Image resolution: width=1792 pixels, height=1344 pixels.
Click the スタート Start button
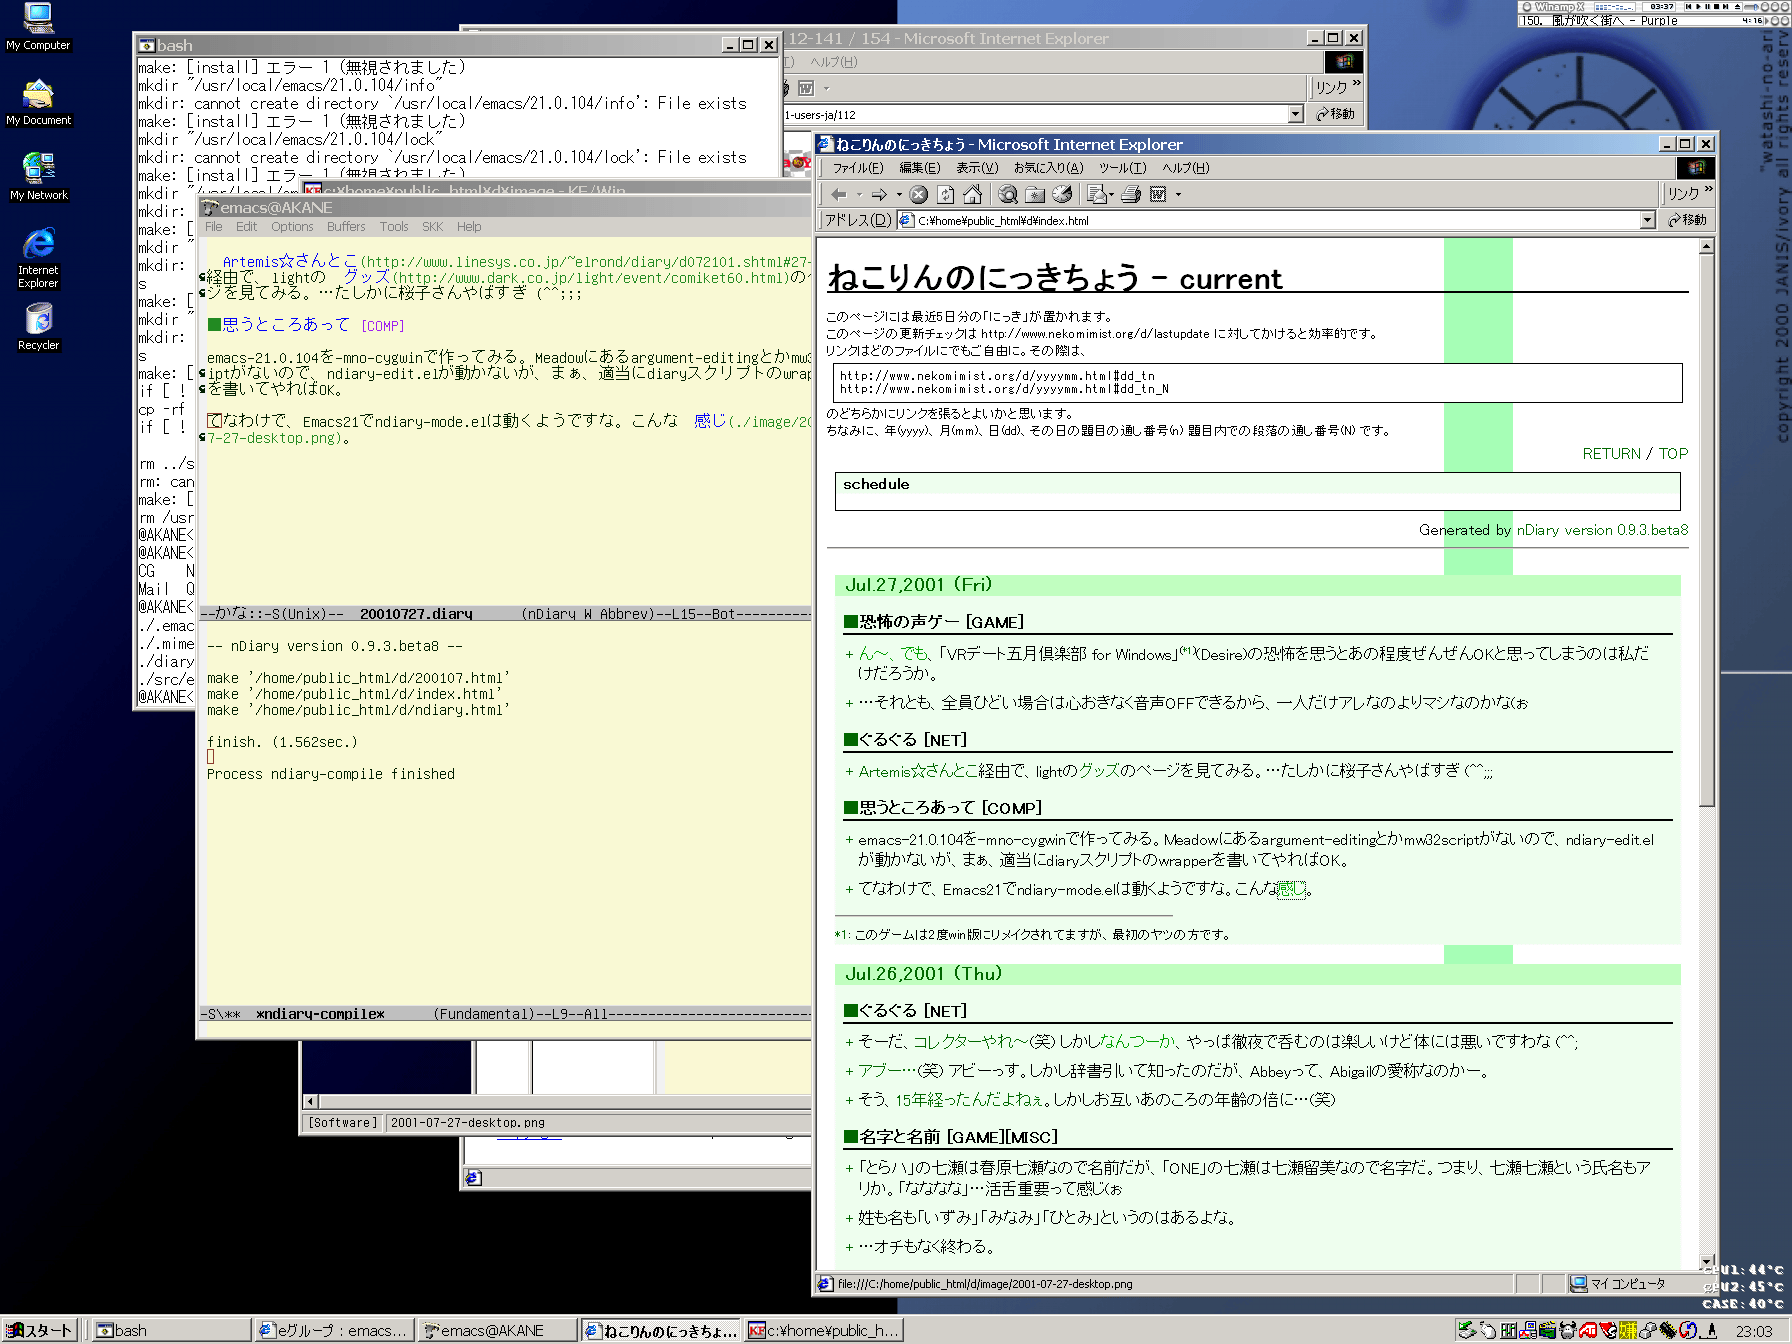(40, 1330)
